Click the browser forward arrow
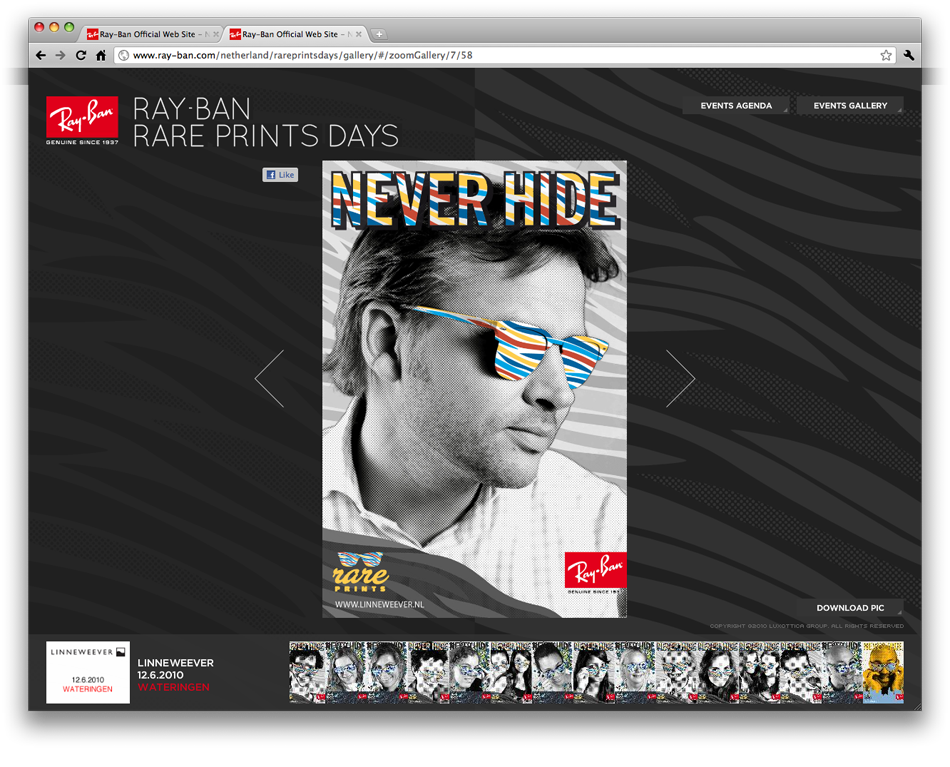 pyautogui.click(x=61, y=55)
